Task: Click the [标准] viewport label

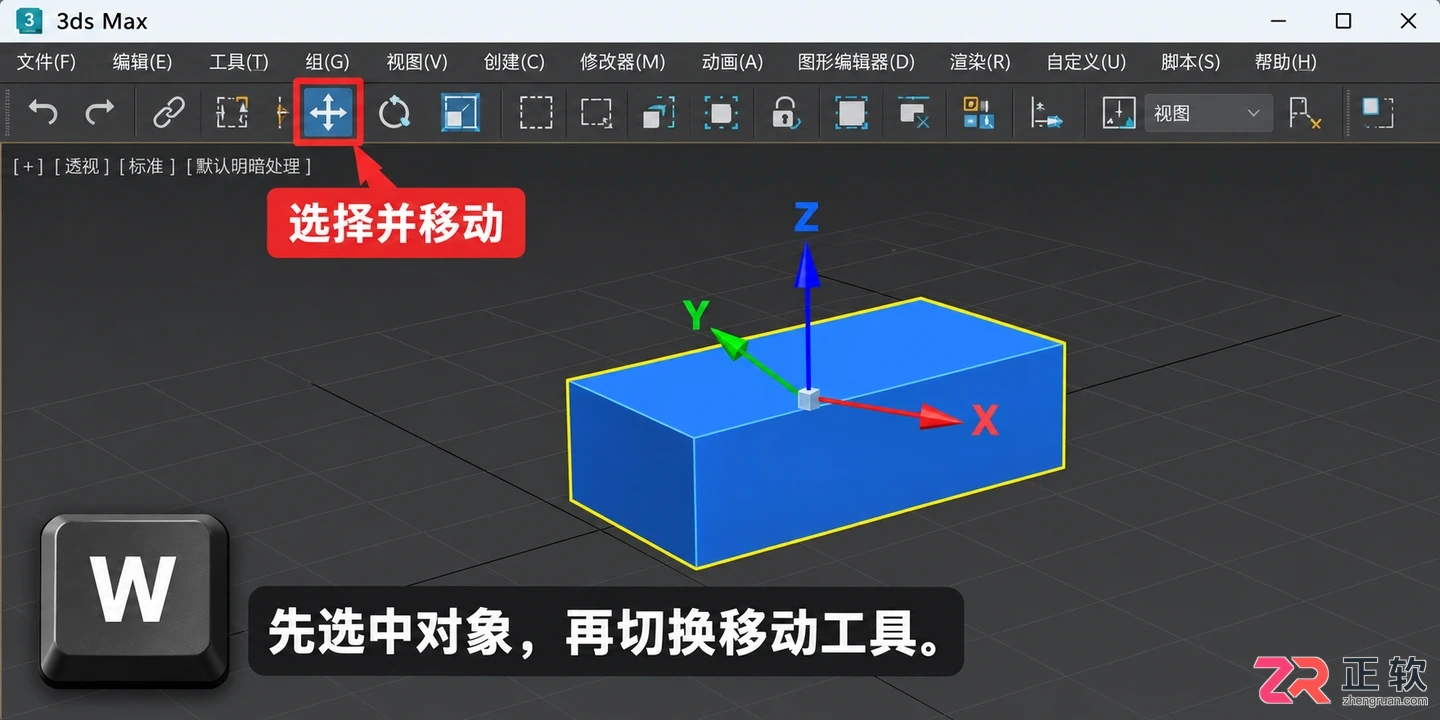Action: click(146, 166)
